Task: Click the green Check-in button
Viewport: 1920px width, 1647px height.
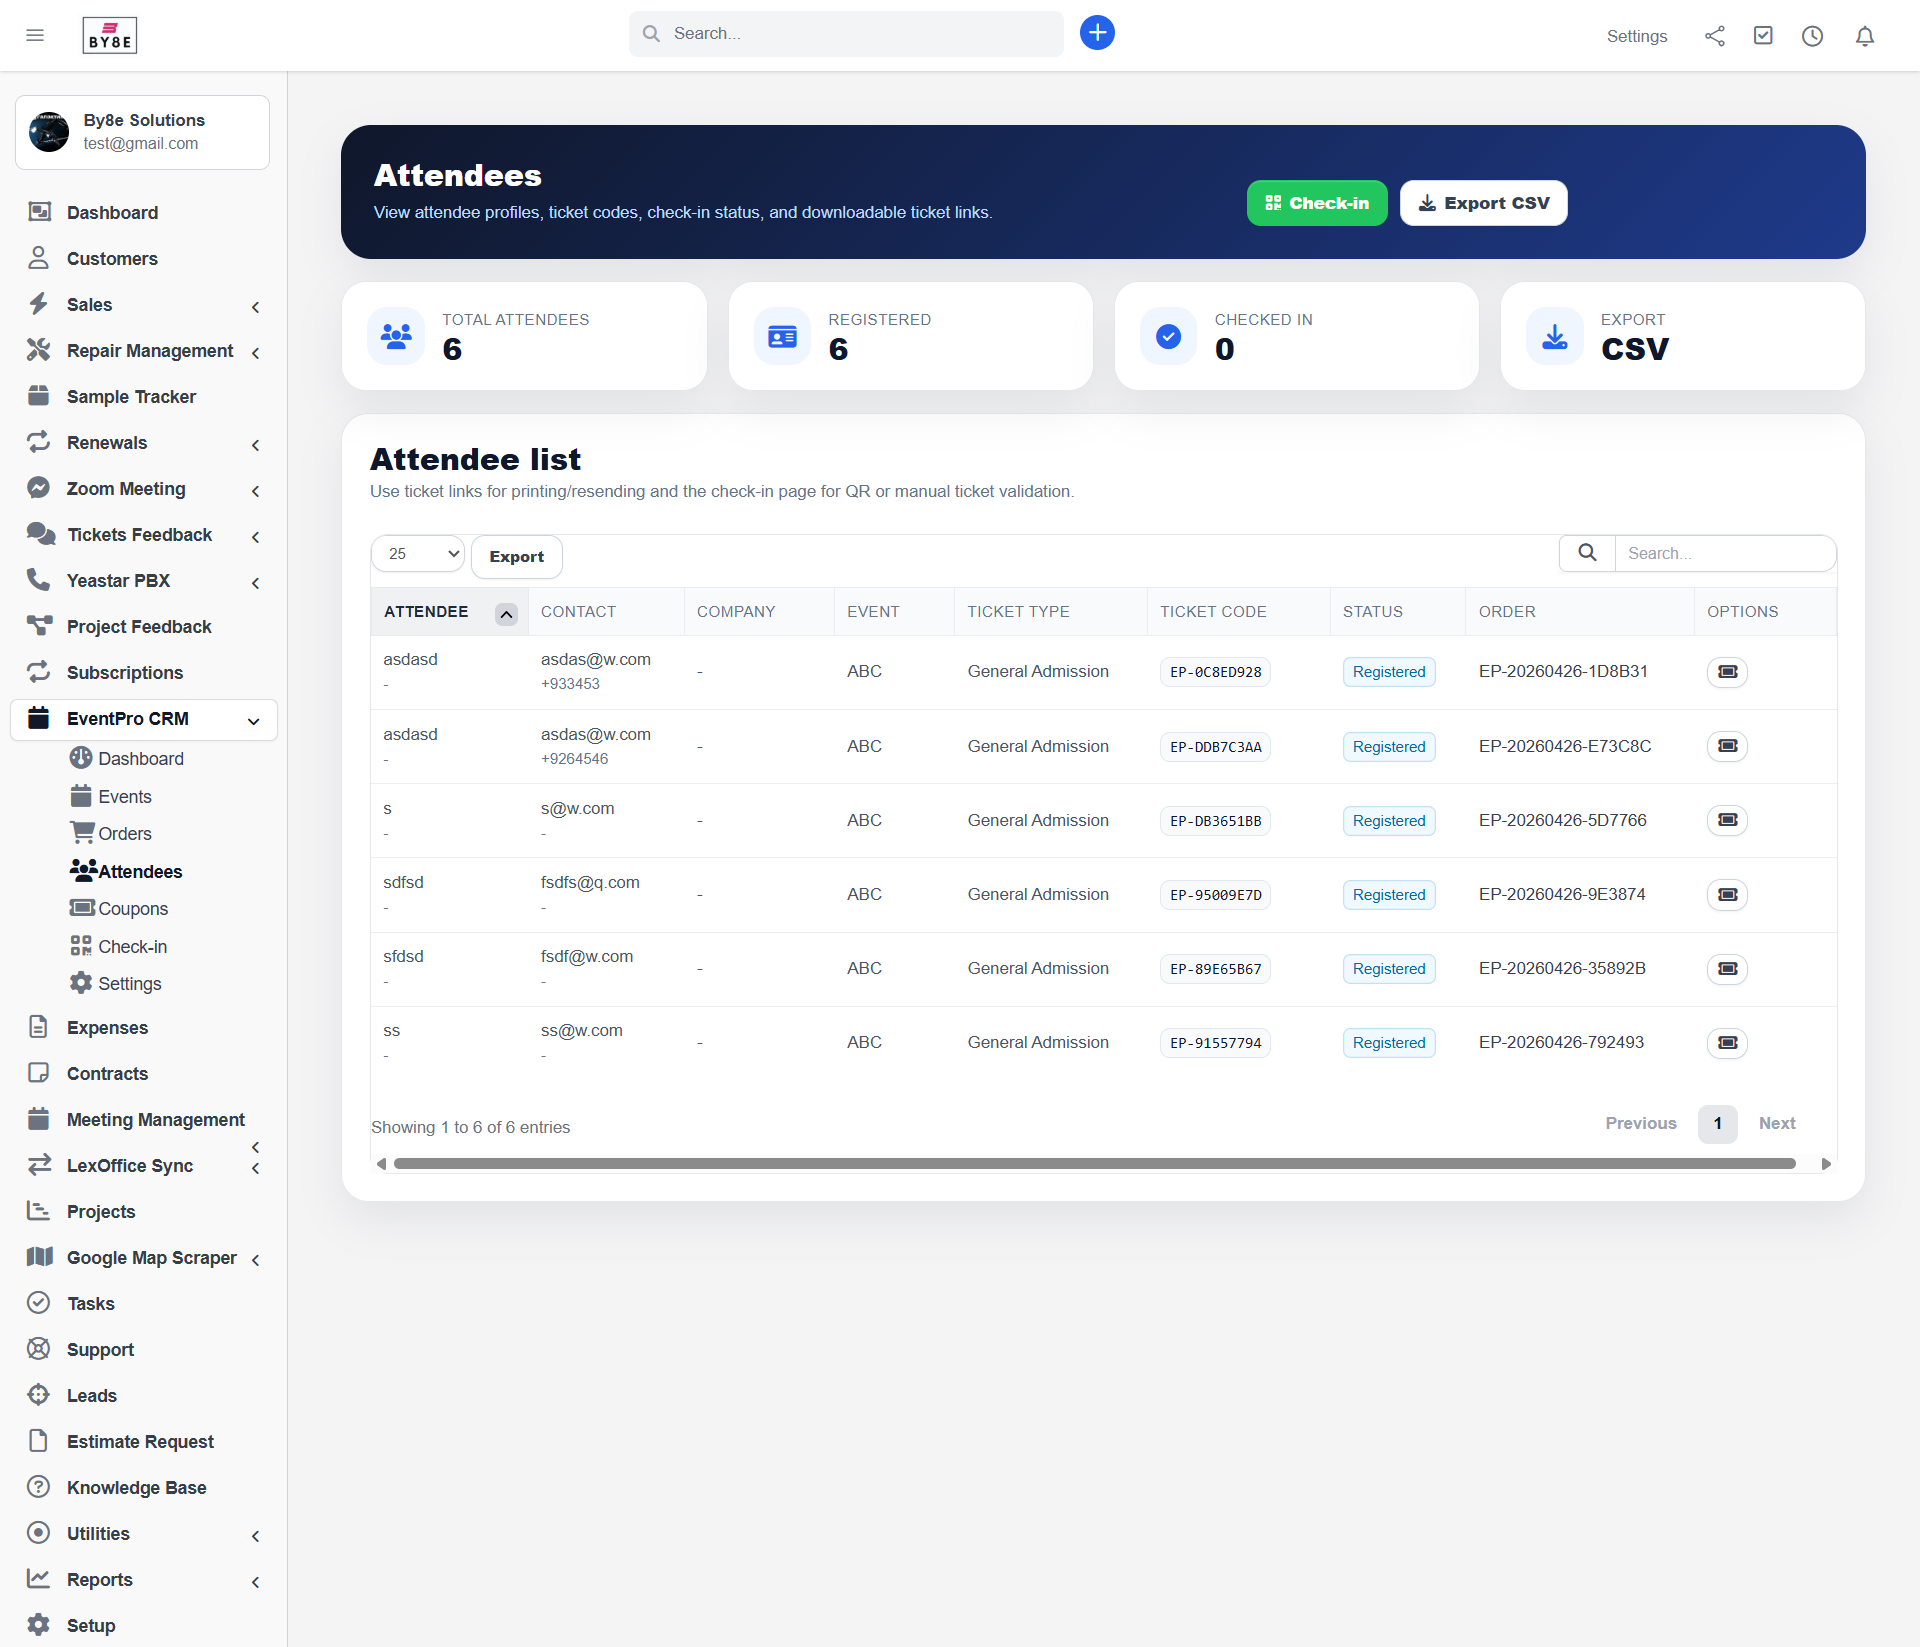Action: pyautogui.click(x=1316, y=203)
